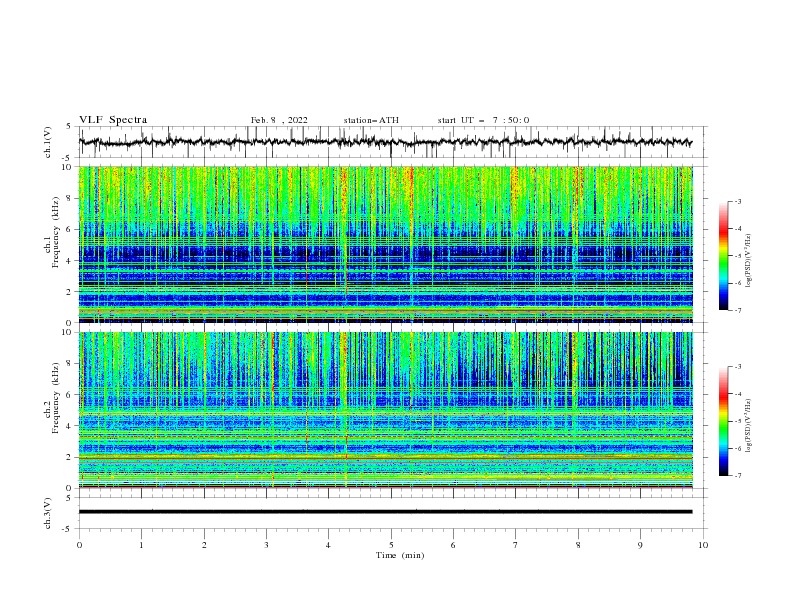This screenshot has width=792, height=612.
Task: Click the "Time (min)" axis title
Action: pos(400,555)
